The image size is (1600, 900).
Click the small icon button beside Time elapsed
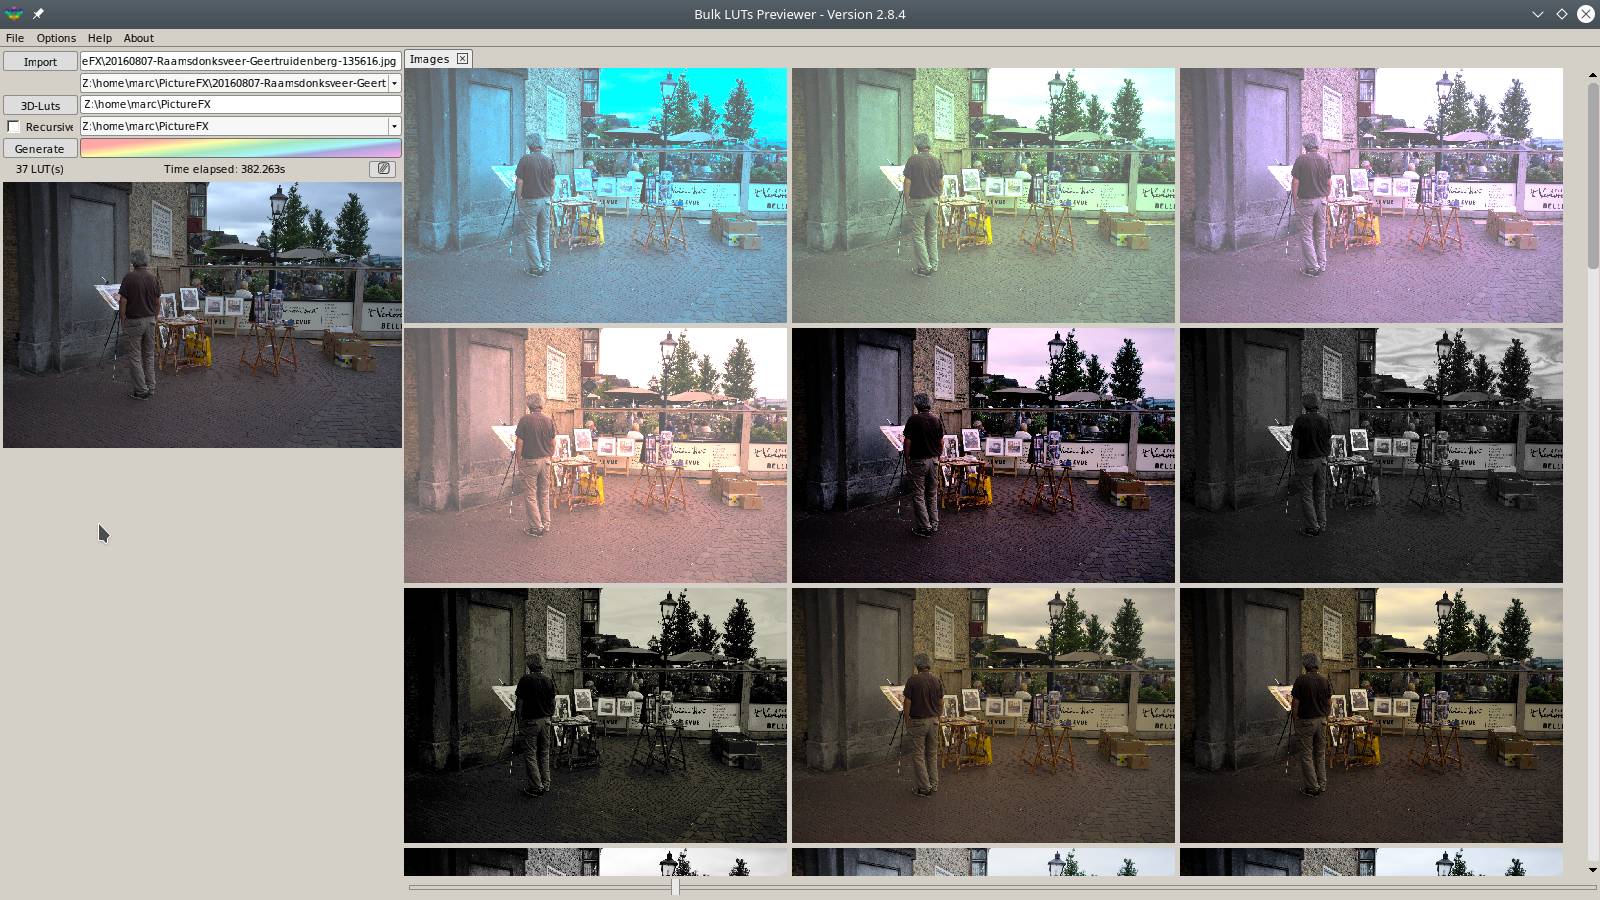(382, 169)
